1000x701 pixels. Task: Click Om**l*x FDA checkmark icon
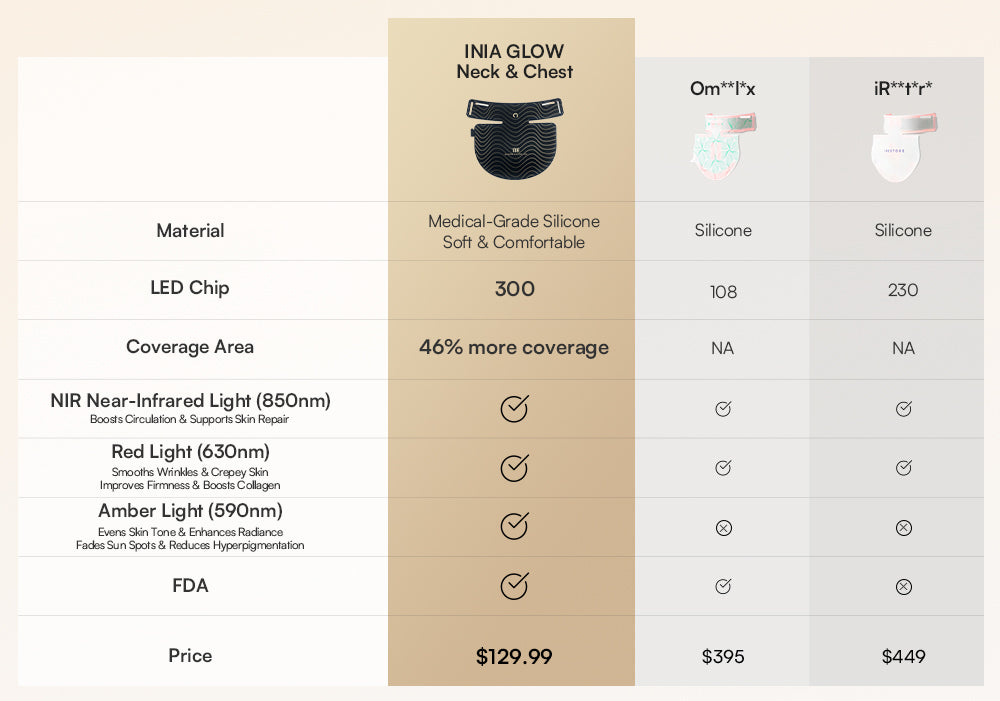click(723, 587)
